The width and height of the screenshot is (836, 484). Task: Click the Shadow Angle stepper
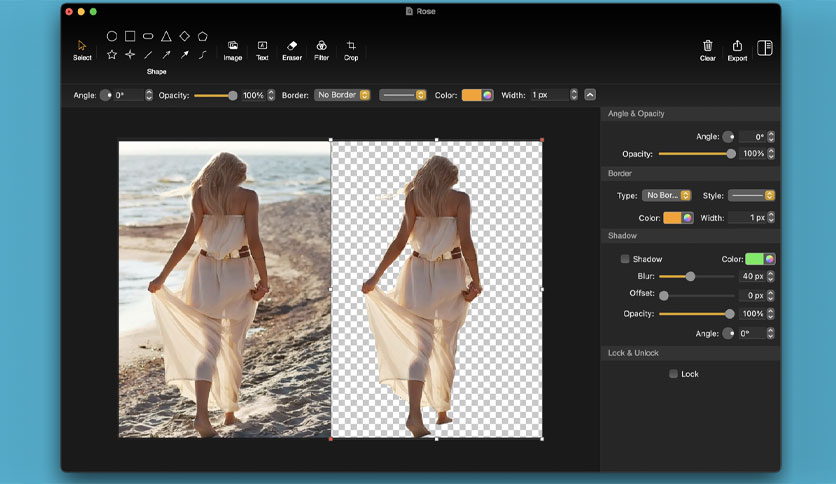tap(771, 334)
